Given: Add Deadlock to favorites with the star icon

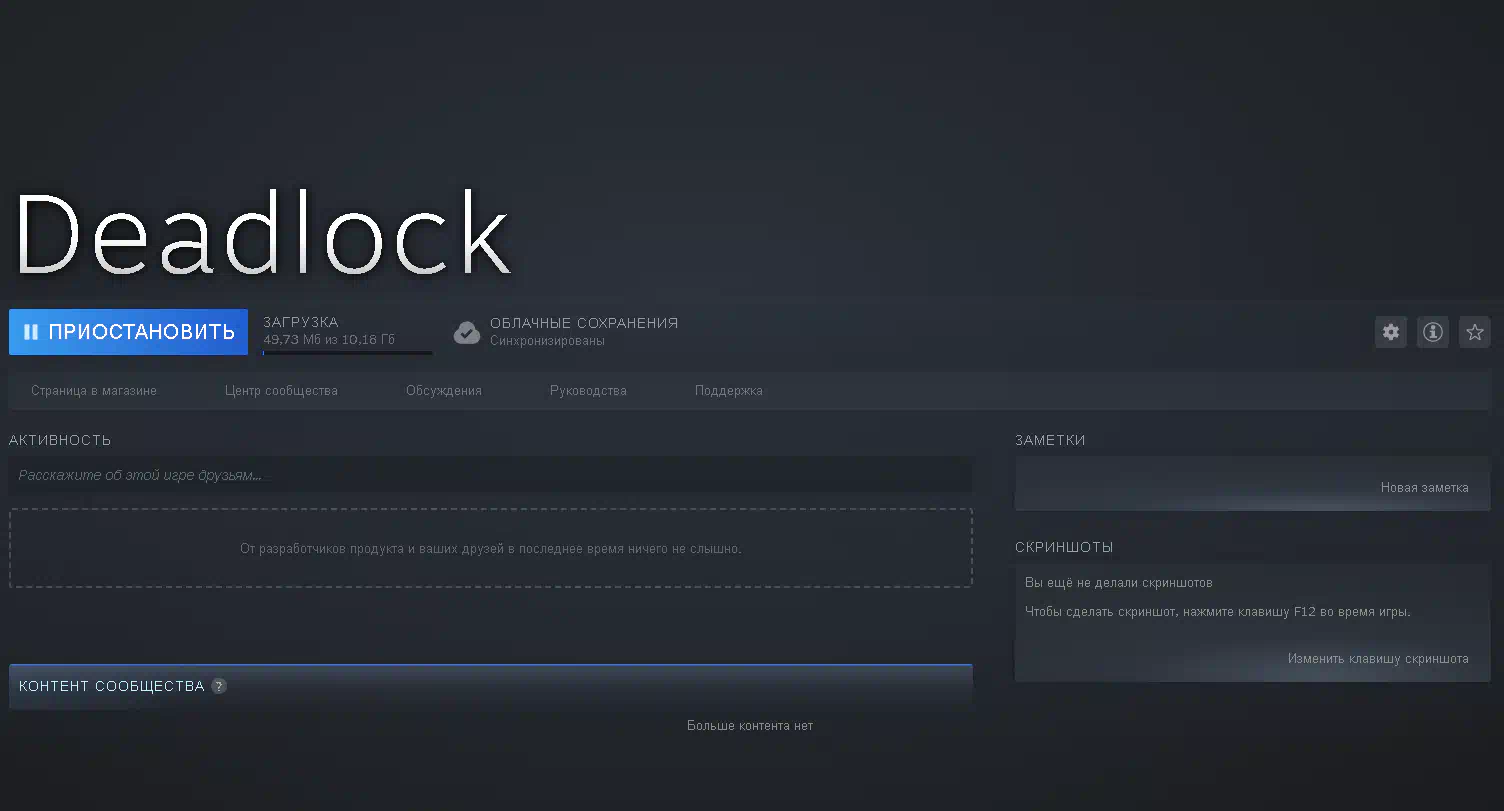Looking at the screenshot, I should [1475, 332].
